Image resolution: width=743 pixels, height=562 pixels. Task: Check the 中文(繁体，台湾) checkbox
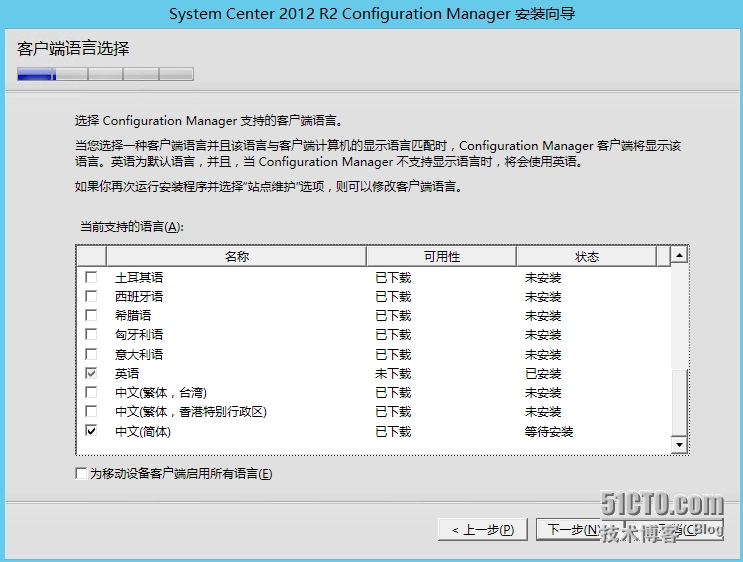point(91,392)
